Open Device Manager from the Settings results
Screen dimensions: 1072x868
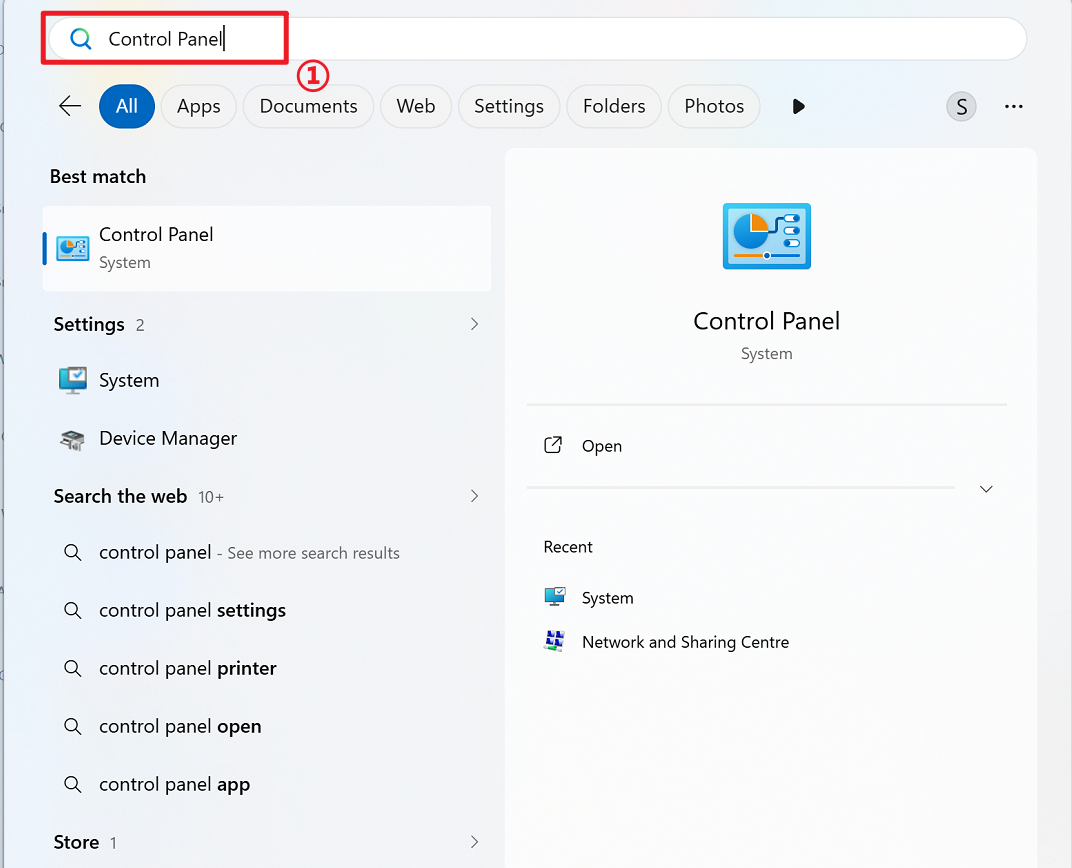(x=167, y=438)
